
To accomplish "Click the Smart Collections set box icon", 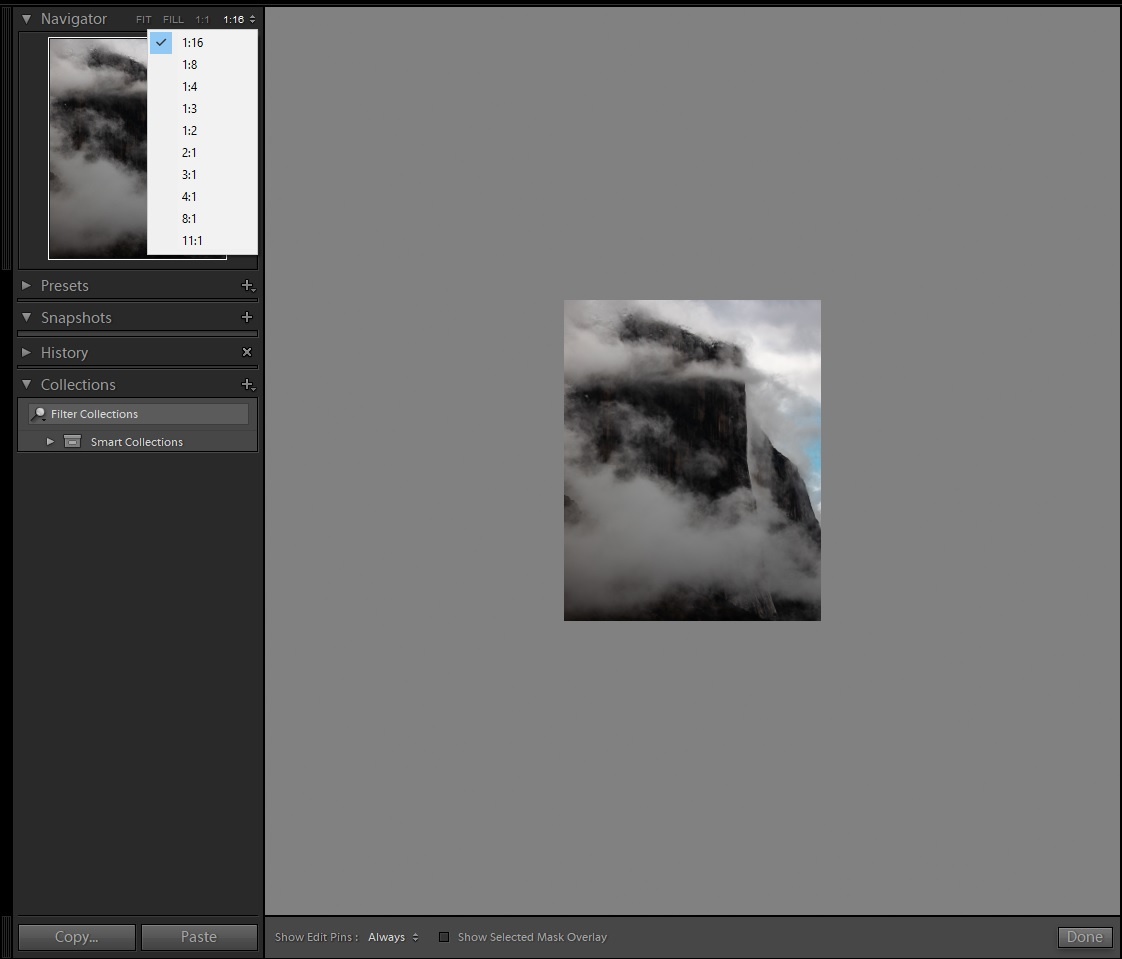I will pyautogui.click(x=72, y=442).
